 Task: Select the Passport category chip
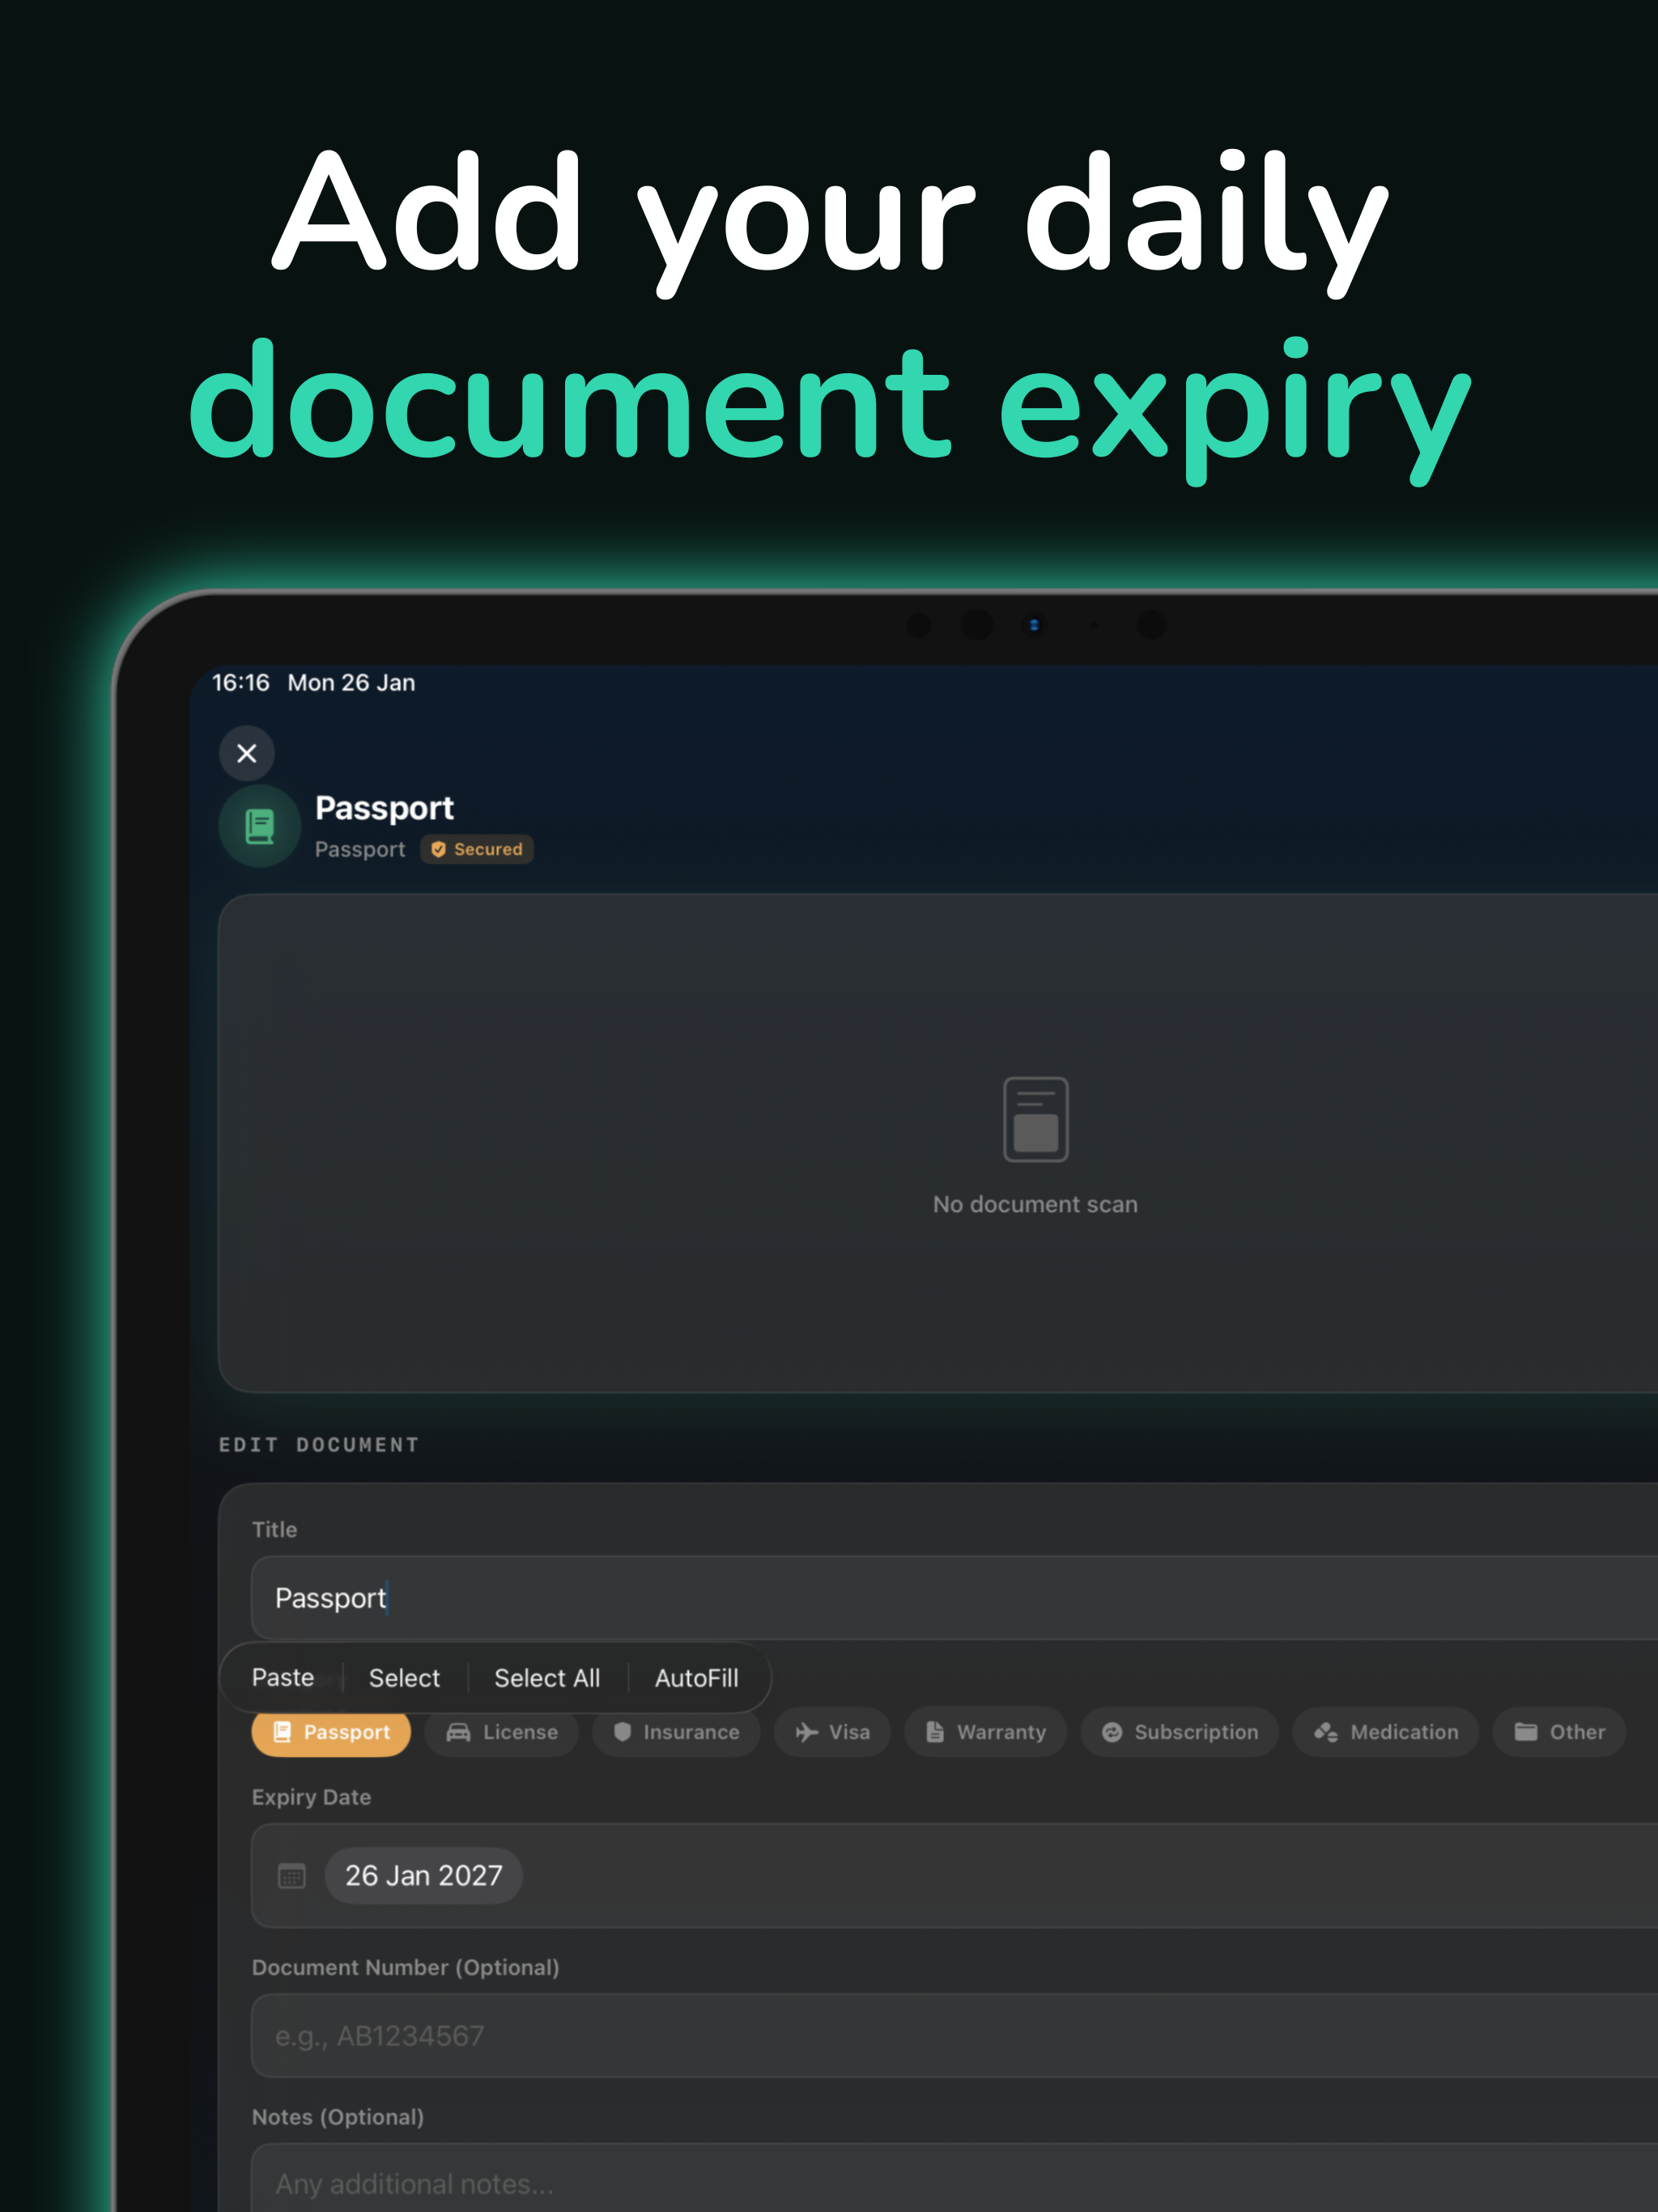pos(331,1732)
